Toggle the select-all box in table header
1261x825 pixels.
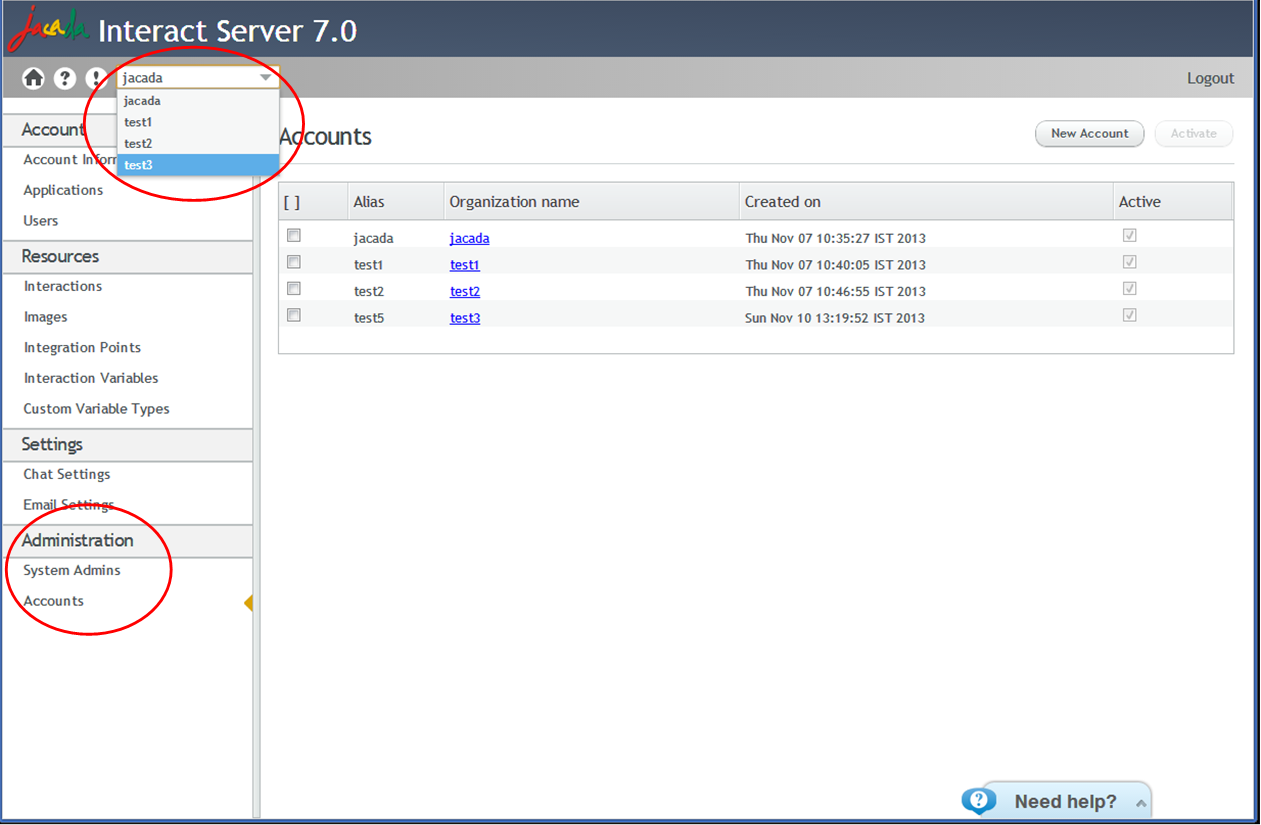(x=292, y=202)
